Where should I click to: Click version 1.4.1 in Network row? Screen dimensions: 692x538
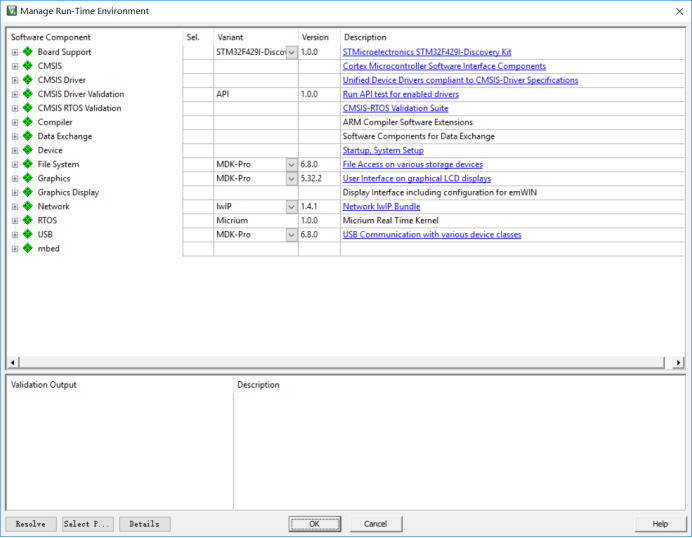pos(309,207)
